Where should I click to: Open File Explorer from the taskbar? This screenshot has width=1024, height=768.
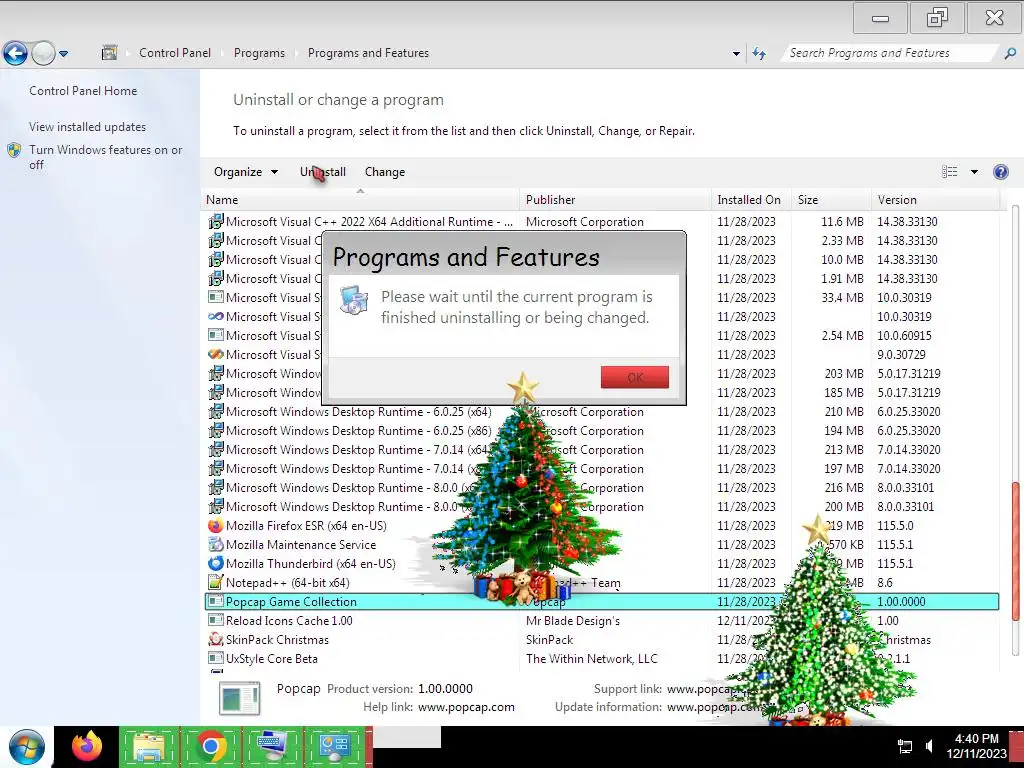click(x=149, y=747)
